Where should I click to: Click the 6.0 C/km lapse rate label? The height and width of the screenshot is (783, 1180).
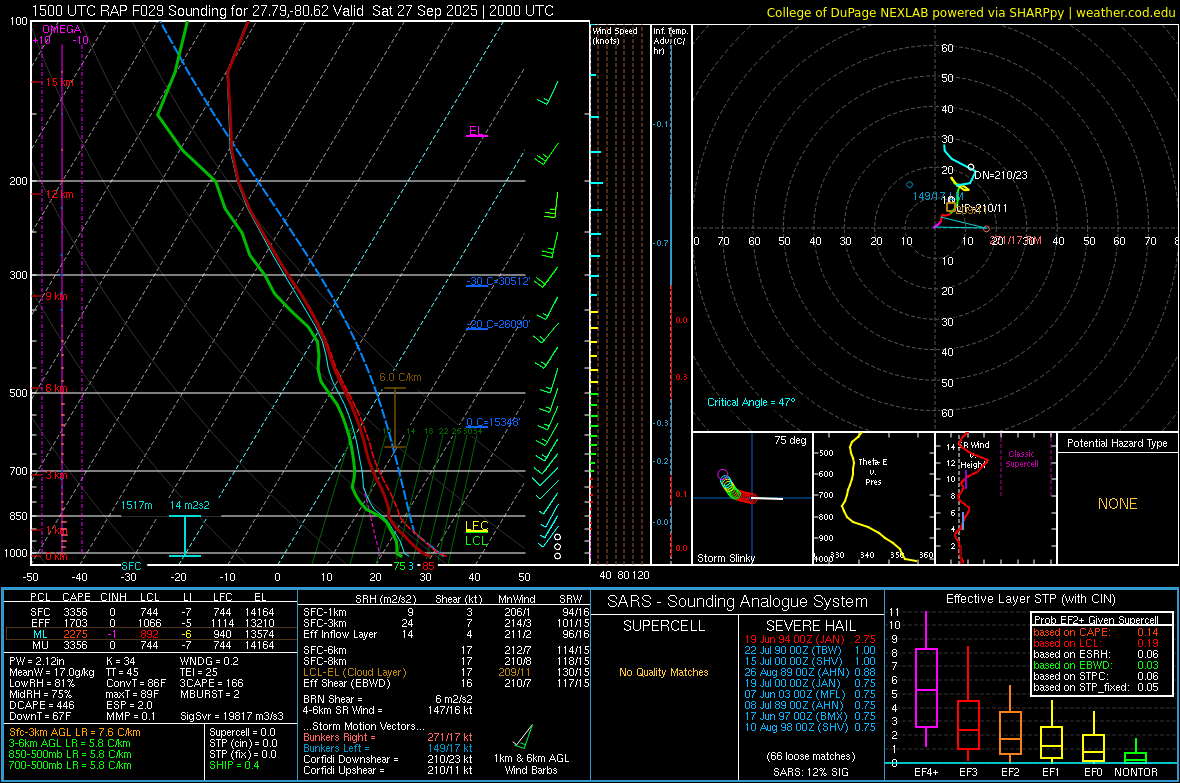coord(400,377)
